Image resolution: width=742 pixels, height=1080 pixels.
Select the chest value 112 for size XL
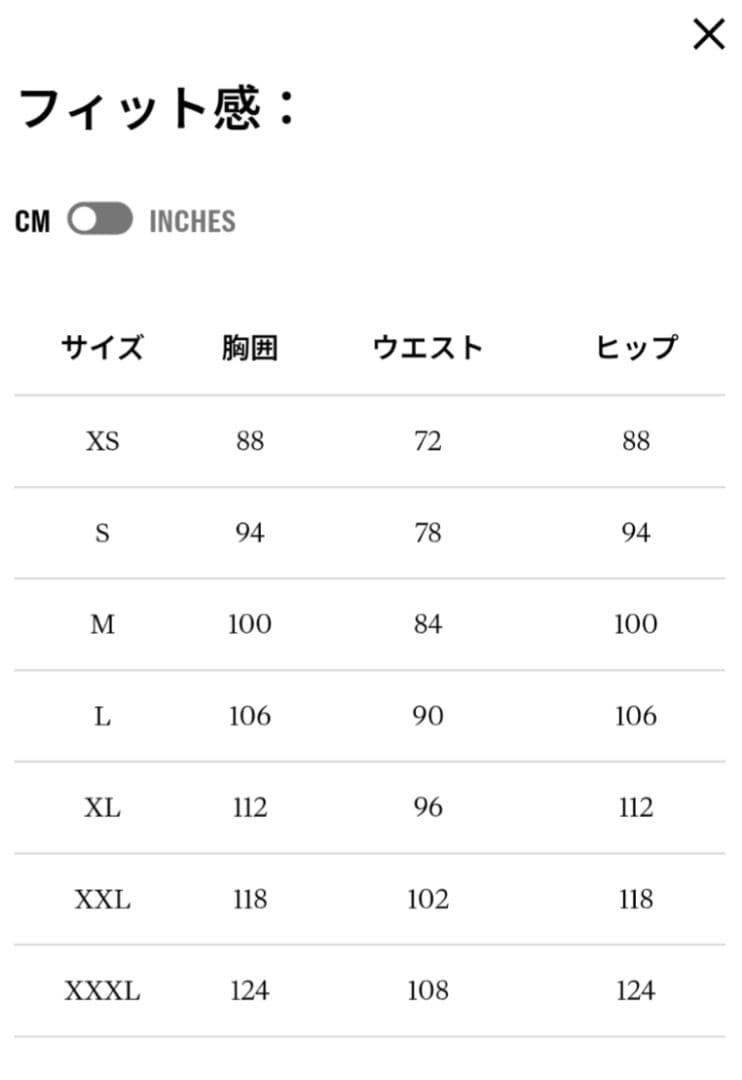click(x=247, y=807)
